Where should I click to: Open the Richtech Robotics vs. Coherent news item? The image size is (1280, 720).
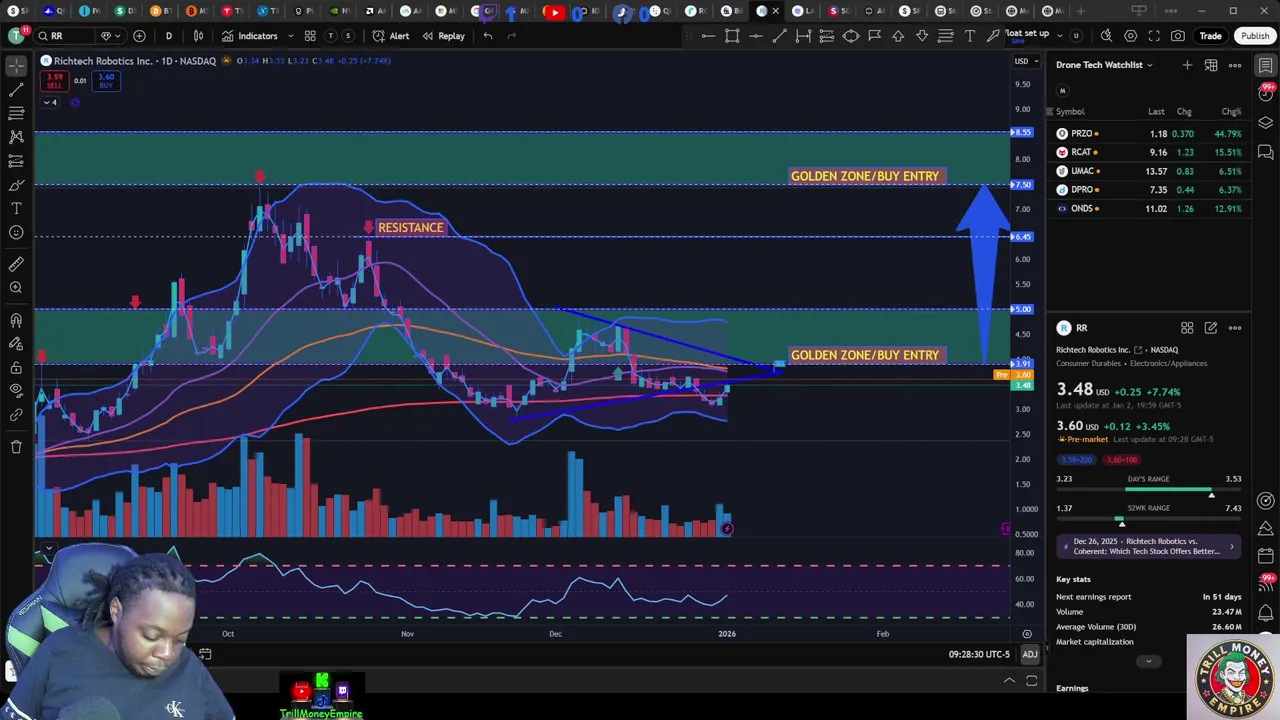tap(1148, 546)
